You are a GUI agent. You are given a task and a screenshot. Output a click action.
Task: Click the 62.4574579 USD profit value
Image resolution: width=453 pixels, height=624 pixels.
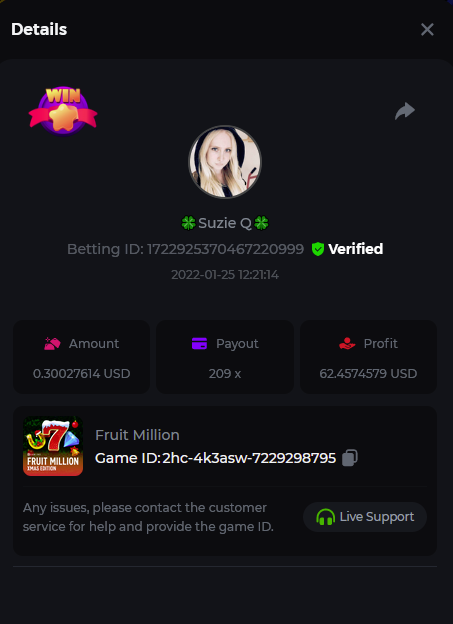(368, 374)
